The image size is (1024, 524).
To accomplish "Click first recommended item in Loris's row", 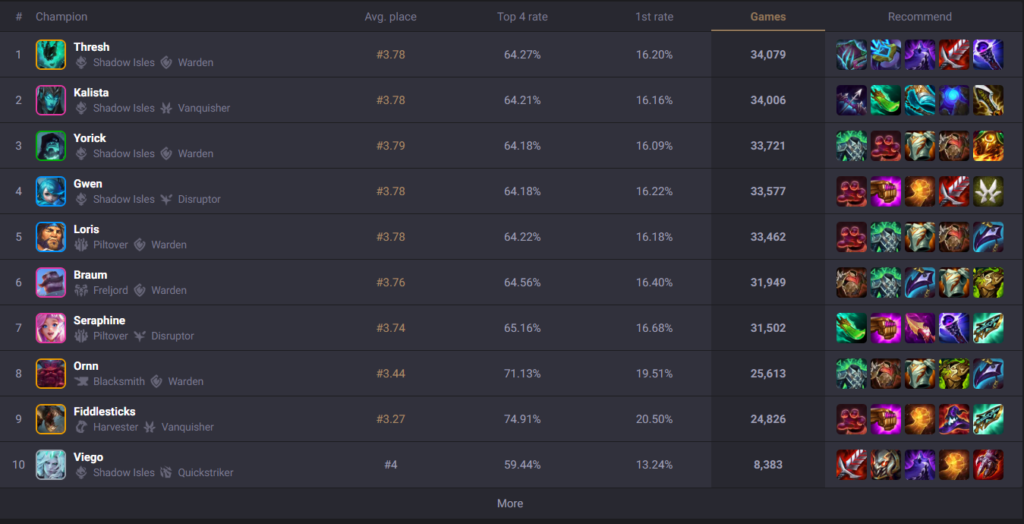I will pos(852,237).
